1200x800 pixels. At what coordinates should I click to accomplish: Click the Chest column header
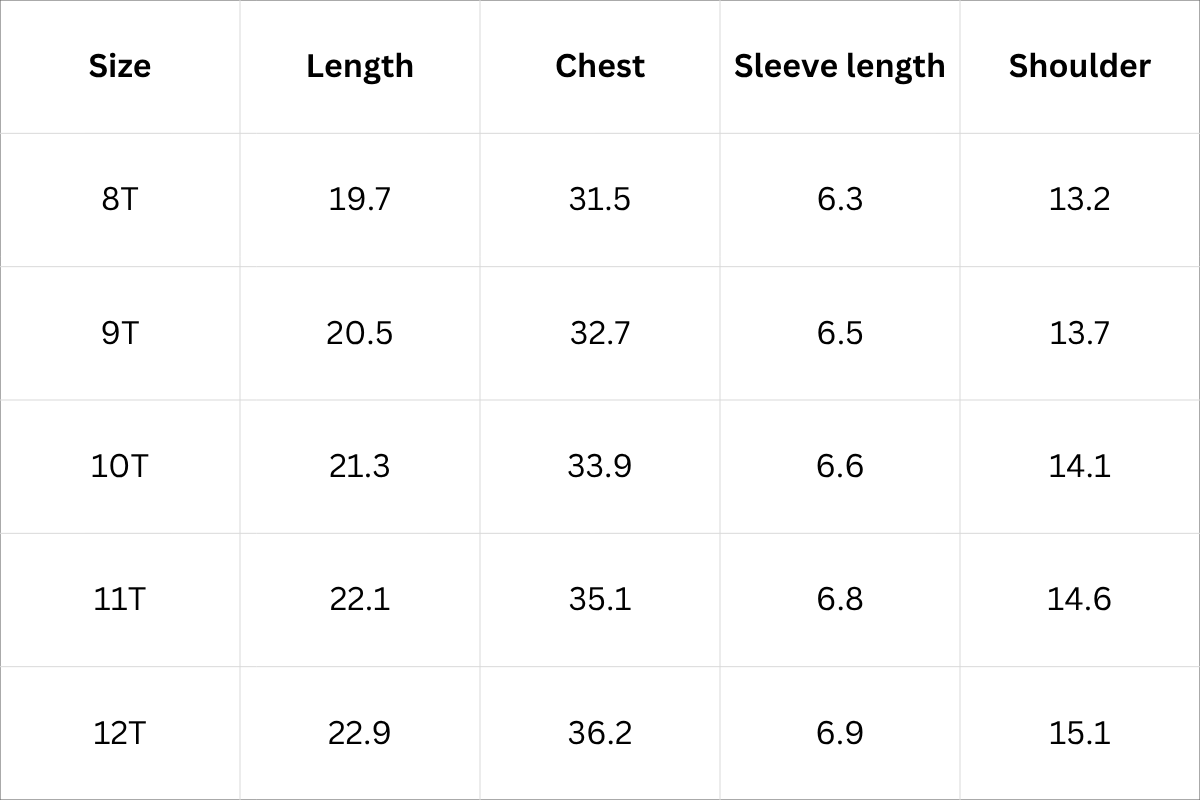600,66
